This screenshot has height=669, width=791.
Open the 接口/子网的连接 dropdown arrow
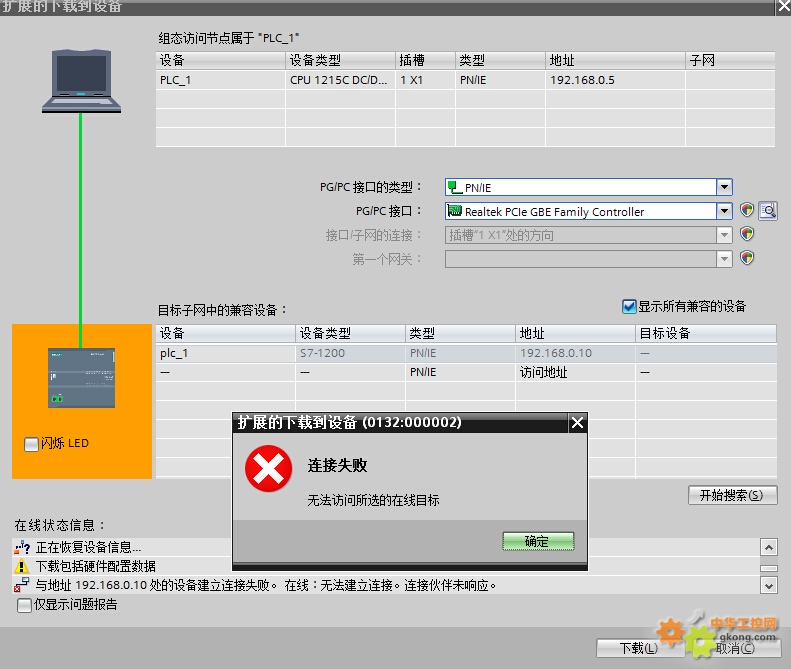[724, 235]
